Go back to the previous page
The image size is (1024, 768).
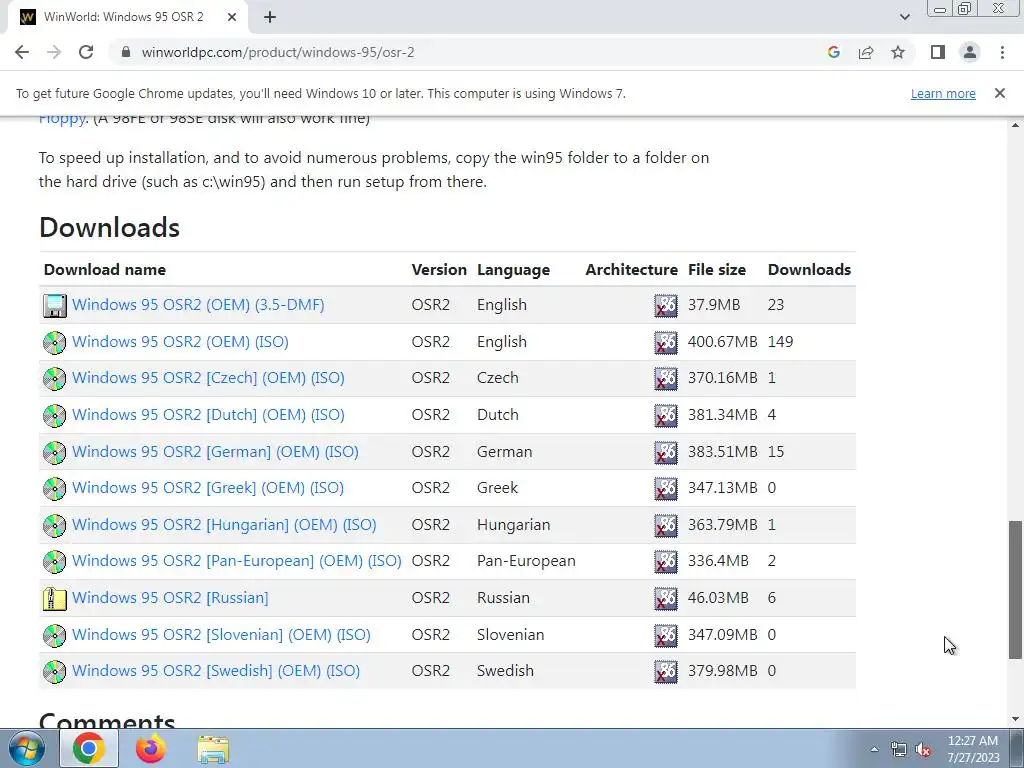click(x=22, y=52)
